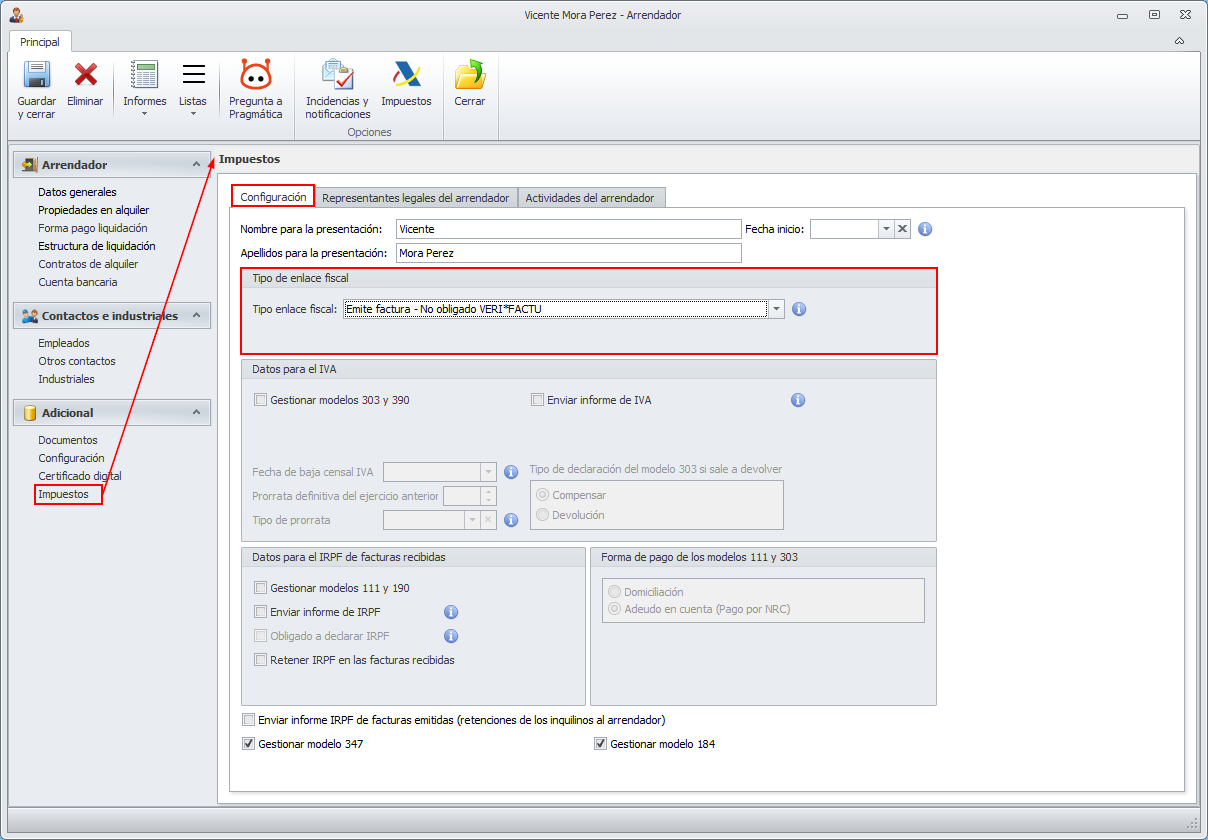The image size is (1208, 840).
Task: Click the Cerrar folder icon
Action: (470, 75)
